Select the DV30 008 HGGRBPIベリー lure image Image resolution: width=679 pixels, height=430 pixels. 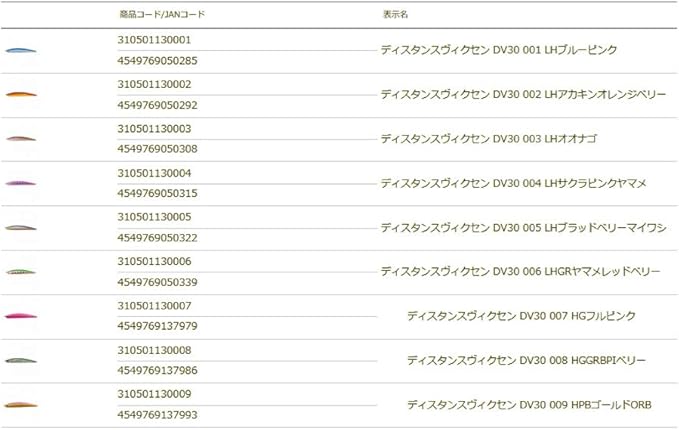[x=20, y=360]
